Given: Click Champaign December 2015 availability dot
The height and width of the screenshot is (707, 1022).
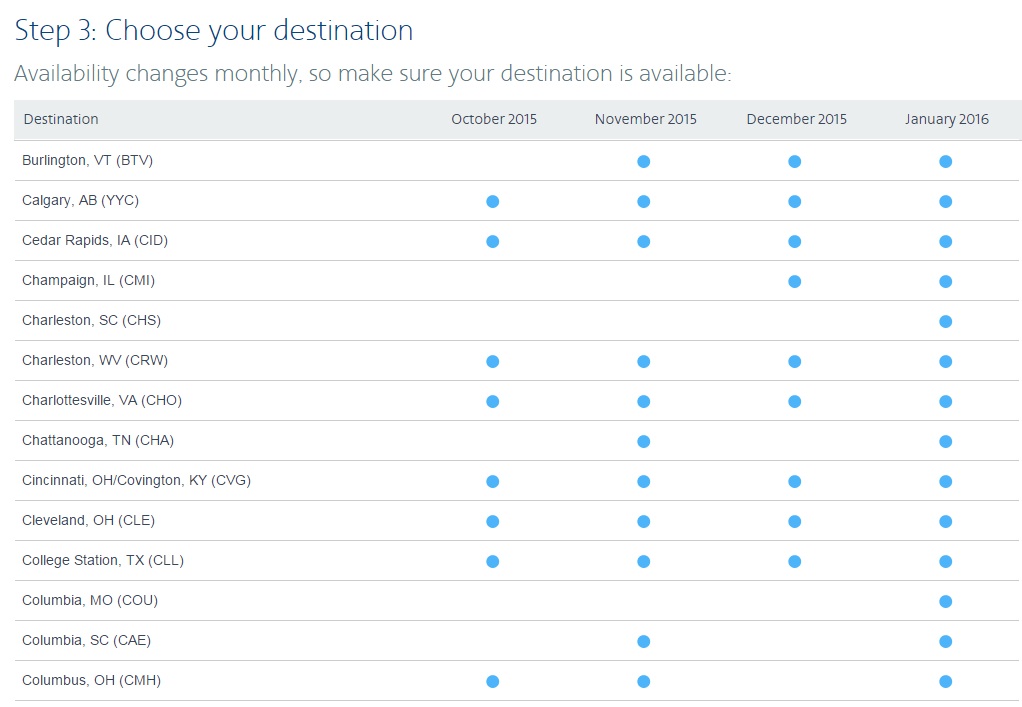Looking at the screenshot, I should coord(794,281).
